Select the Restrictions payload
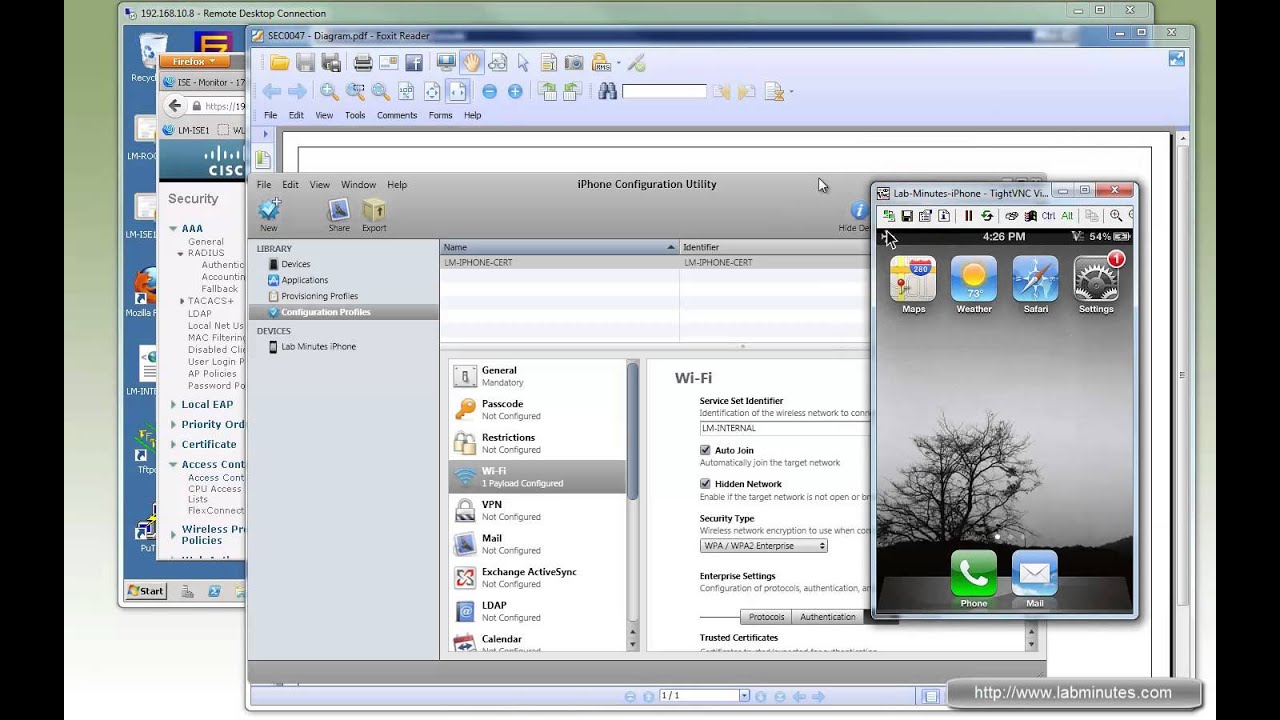1280x720 pixels. click(x=538, y=443)
